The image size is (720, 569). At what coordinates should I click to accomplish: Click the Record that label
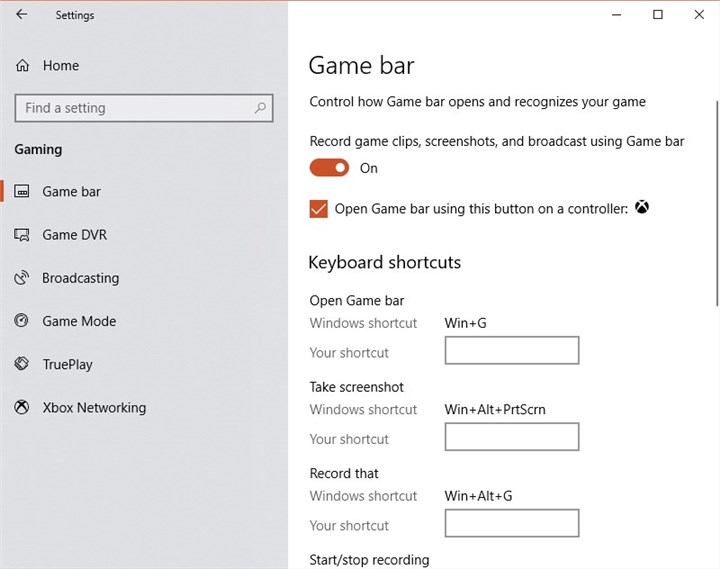344,473
